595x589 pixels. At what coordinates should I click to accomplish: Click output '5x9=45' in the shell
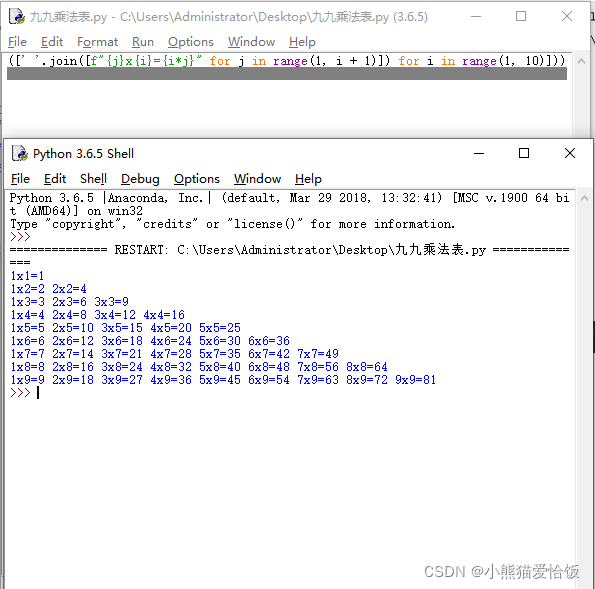click(x=220, y=379)
